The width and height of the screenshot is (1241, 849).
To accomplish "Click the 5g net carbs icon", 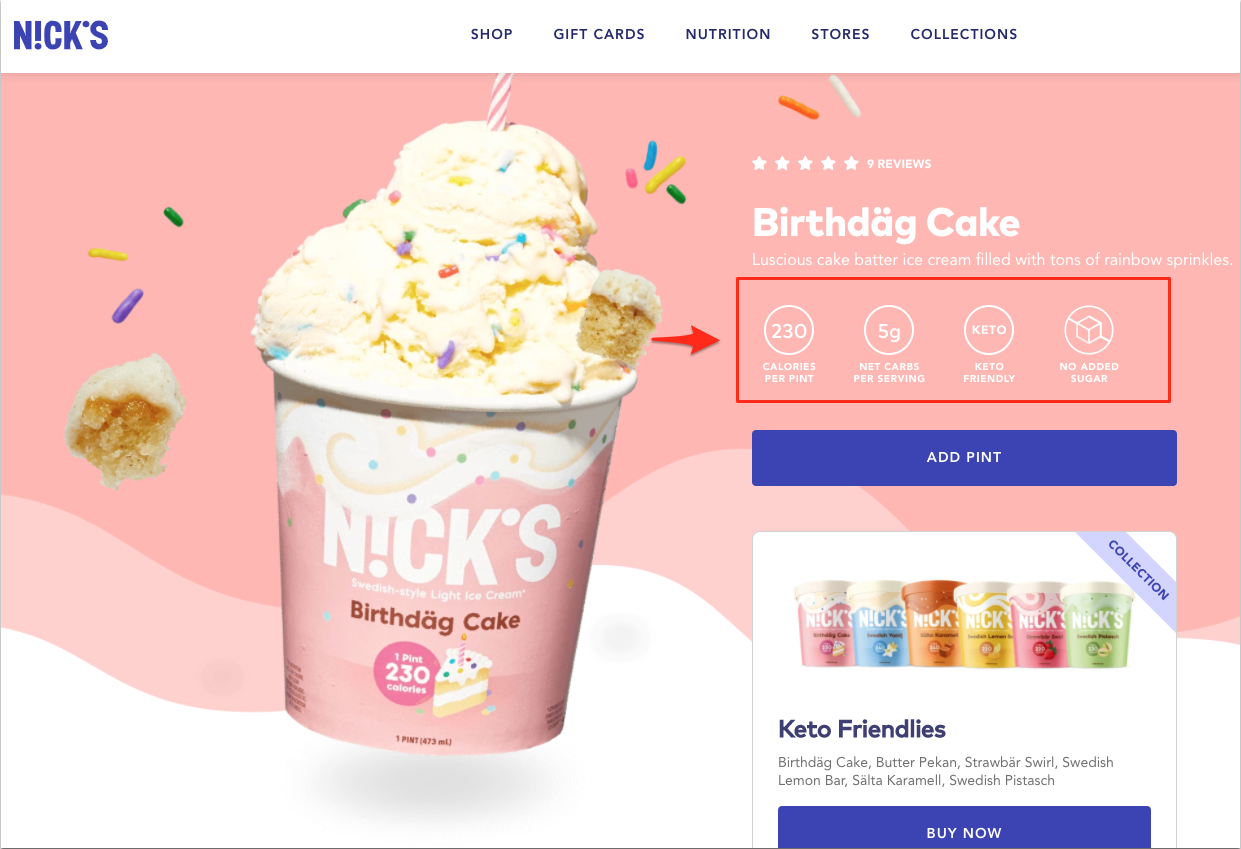I will pyautogui.click(x=889, y=331).
